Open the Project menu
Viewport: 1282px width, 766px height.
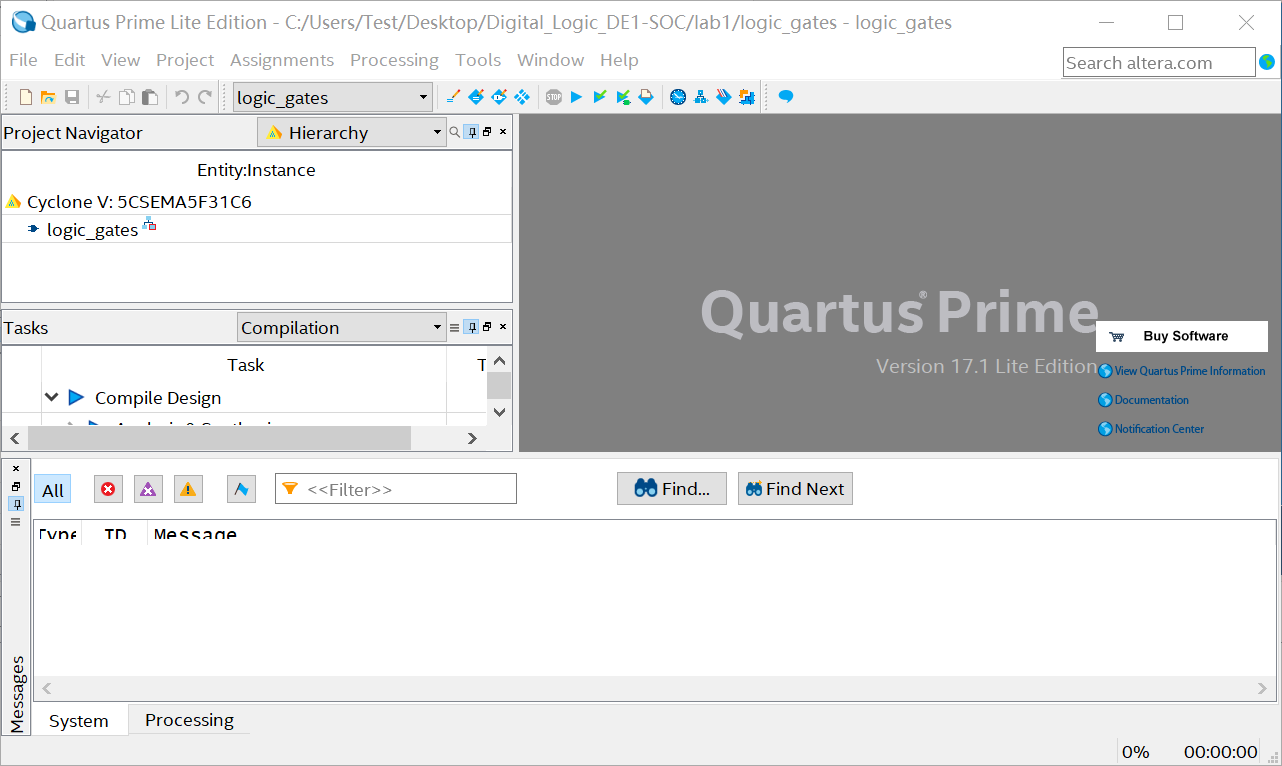tap(185, 60)
